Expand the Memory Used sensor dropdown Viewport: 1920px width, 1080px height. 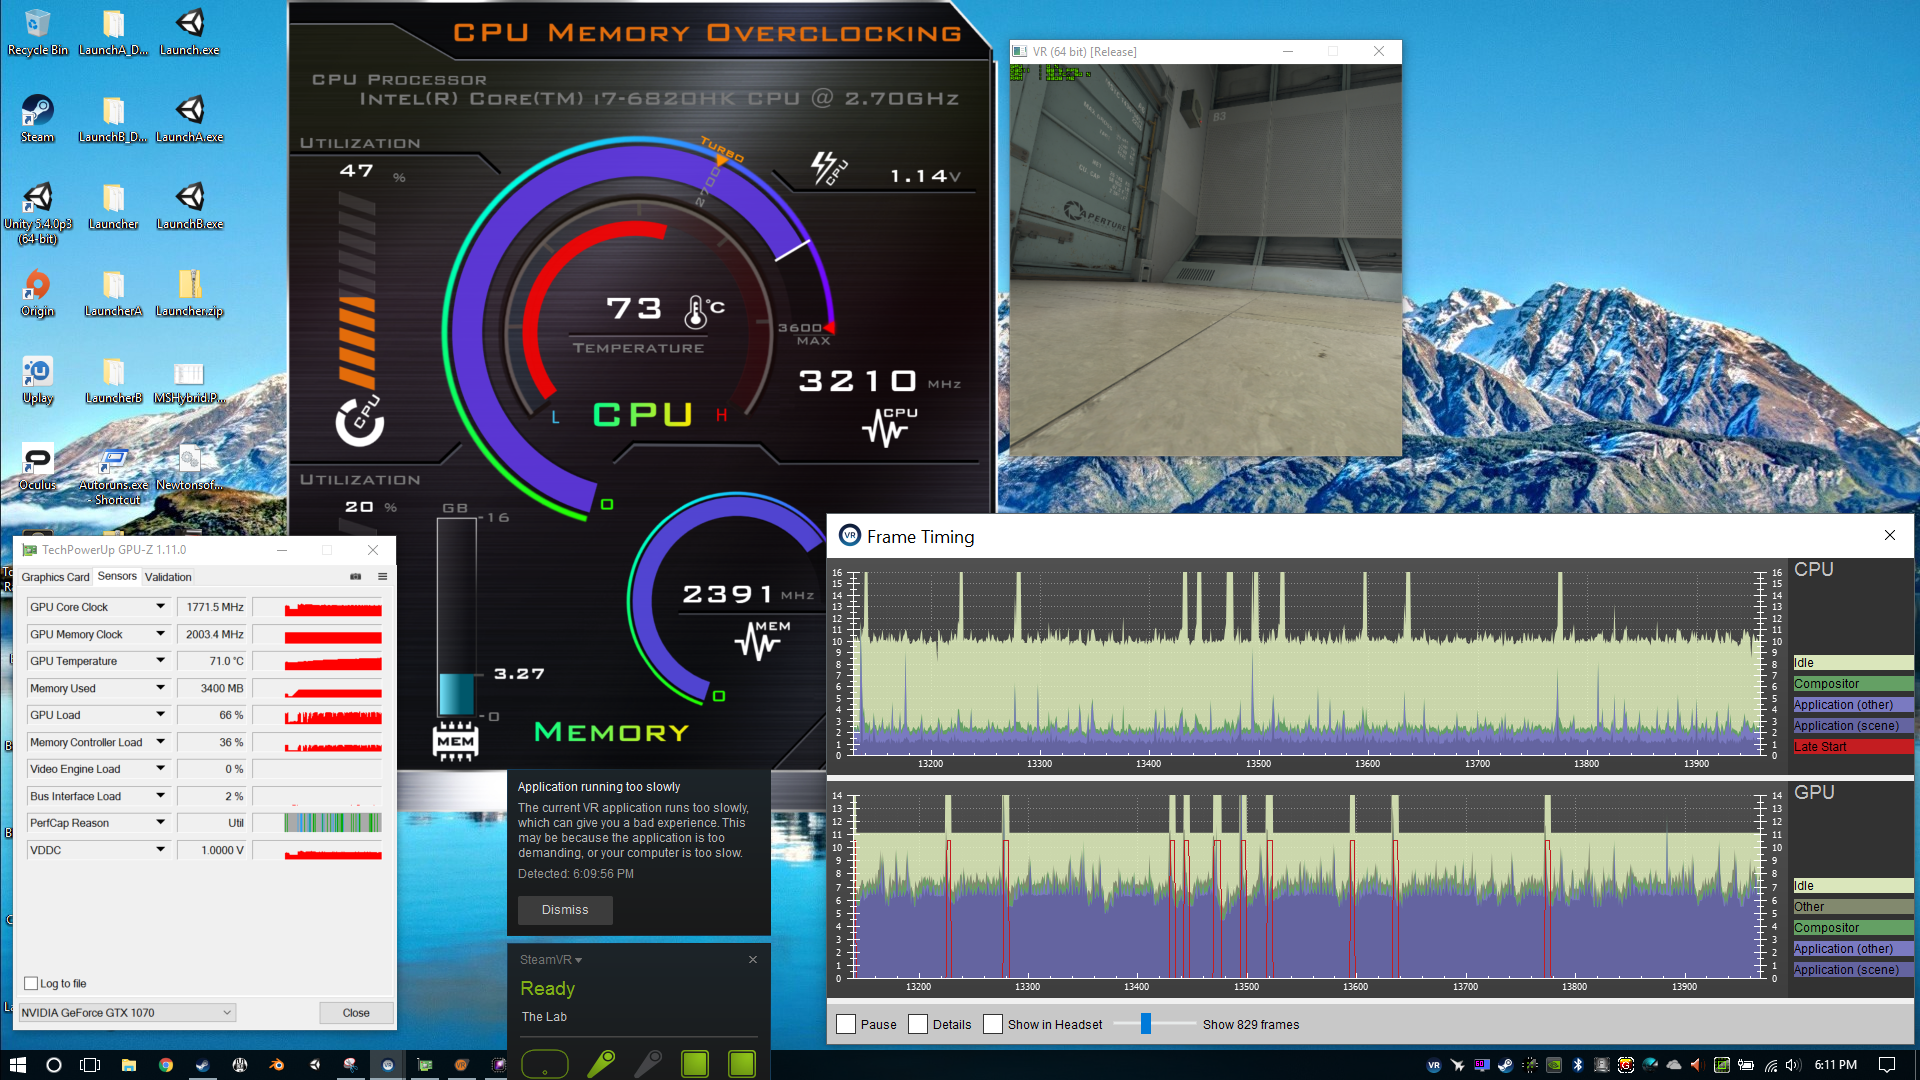(160, 688)
